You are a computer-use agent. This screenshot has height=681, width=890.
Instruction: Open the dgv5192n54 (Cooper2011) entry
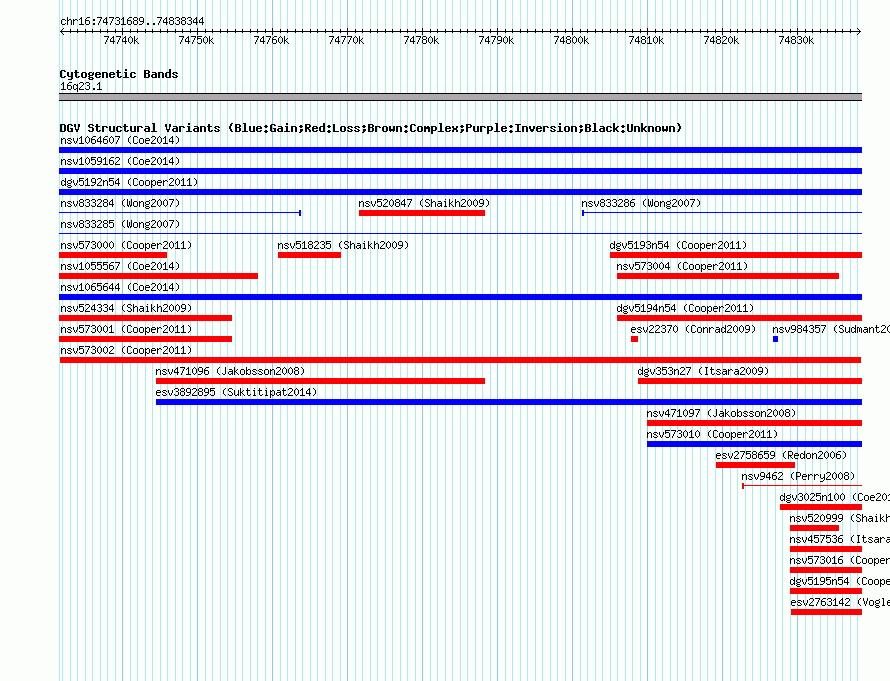[x=129, y=182]
